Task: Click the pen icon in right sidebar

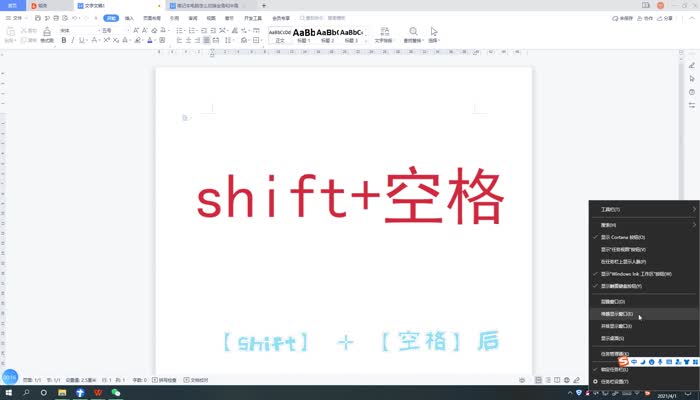Action: click(692, 65)
